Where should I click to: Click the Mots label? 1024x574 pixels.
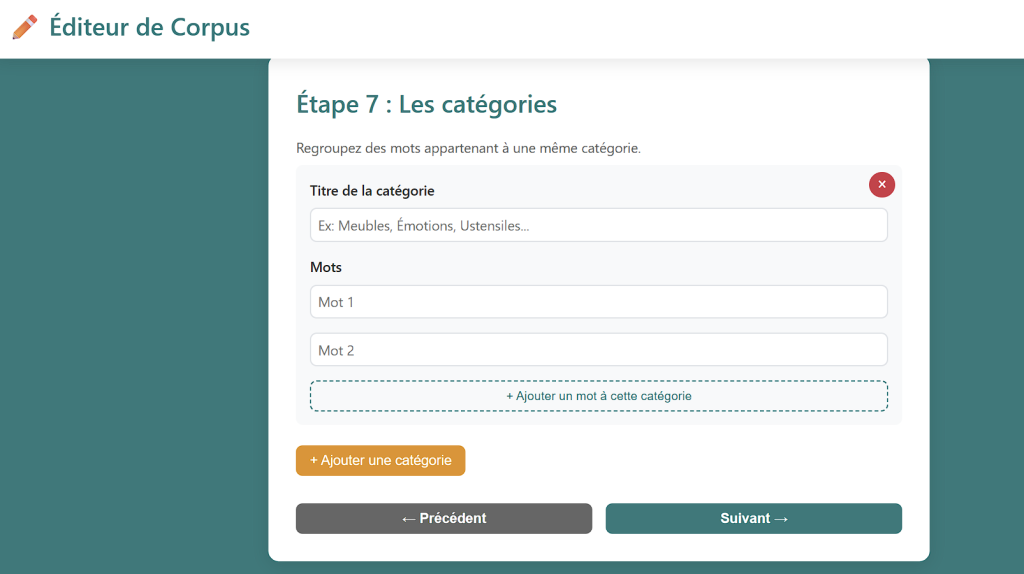pyautogui.click(x=326, y=267)
